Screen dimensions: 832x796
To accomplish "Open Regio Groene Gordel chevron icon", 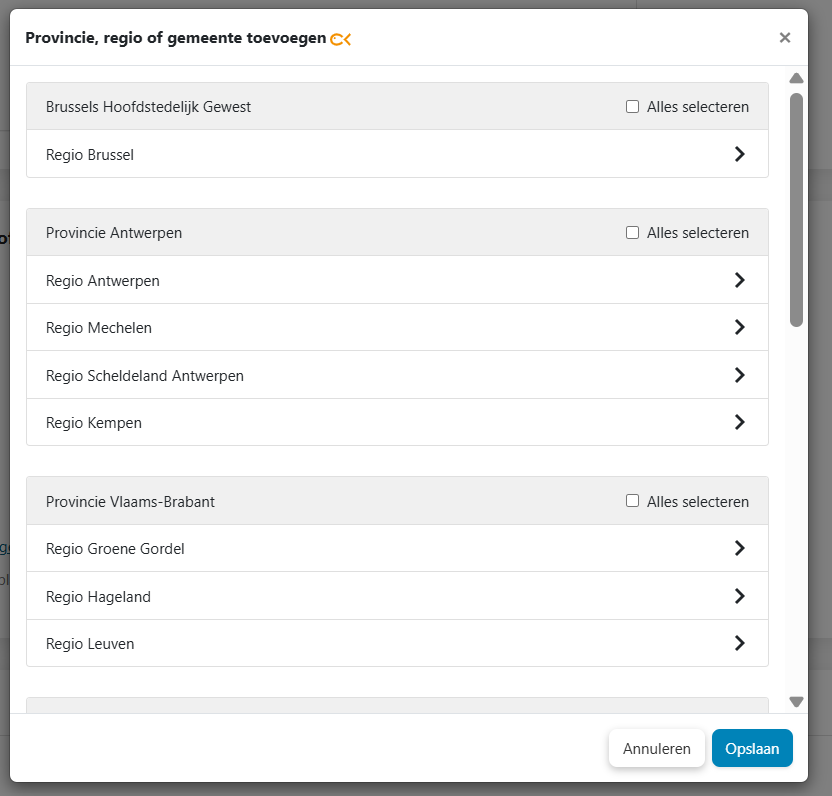I will coord(739,548).
